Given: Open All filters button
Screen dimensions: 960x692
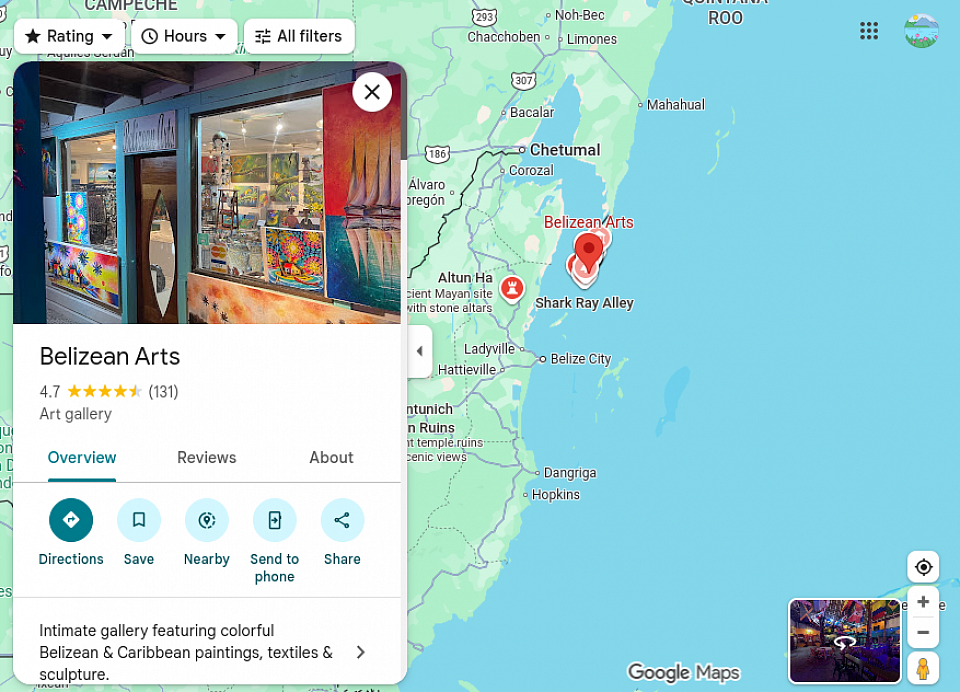Looking at the screenshot, I should click(x=299, y=36).
